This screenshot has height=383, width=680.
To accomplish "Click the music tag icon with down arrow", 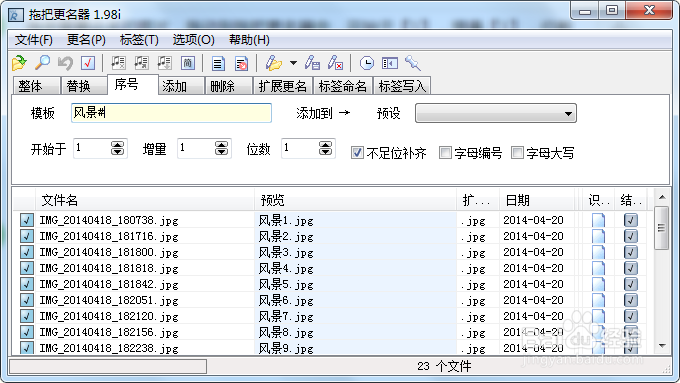I will tap(164, 63).
